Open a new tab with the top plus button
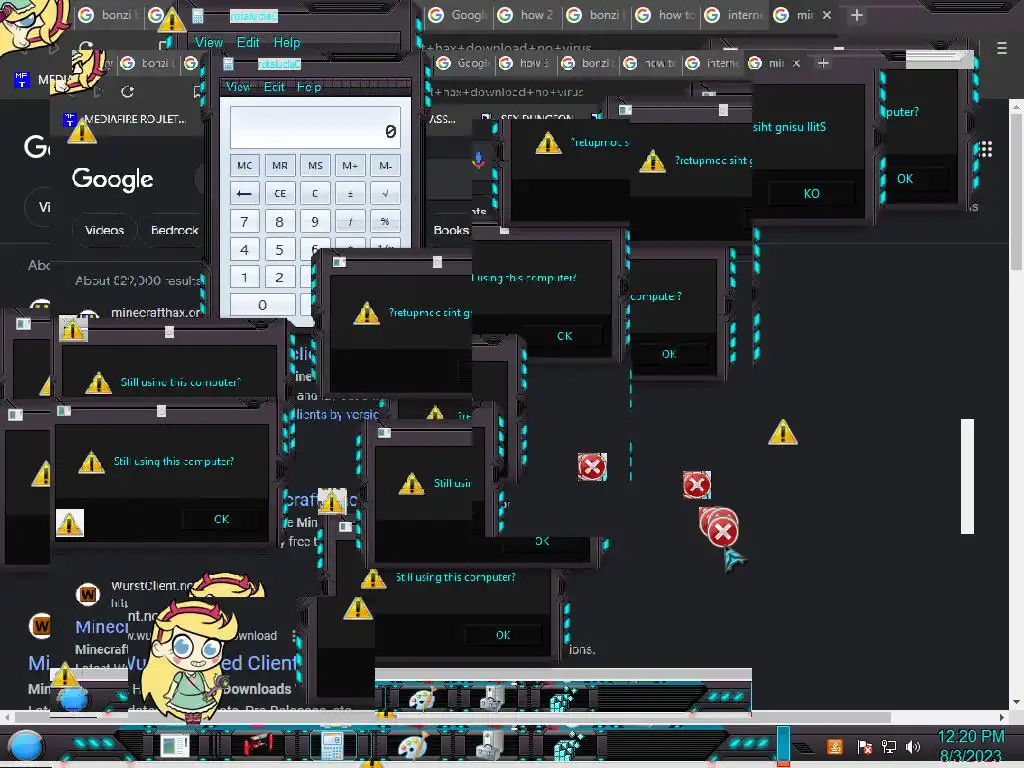 click(857, 15)
